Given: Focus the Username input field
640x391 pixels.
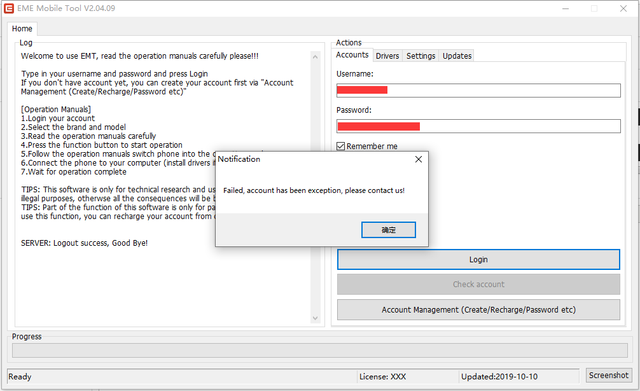Looking at the screenshot, I should click(478, 90).
